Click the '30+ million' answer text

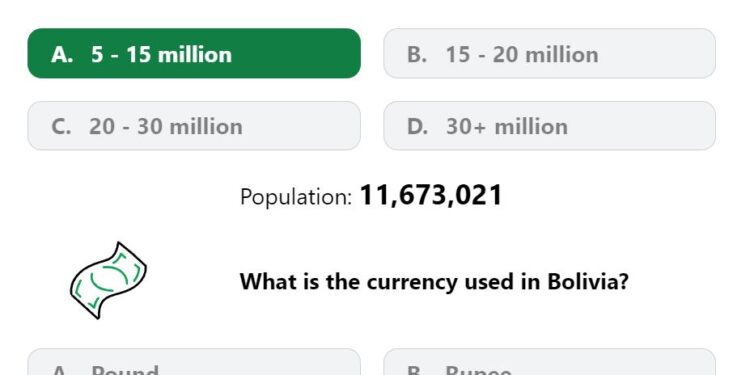(507, 127)
